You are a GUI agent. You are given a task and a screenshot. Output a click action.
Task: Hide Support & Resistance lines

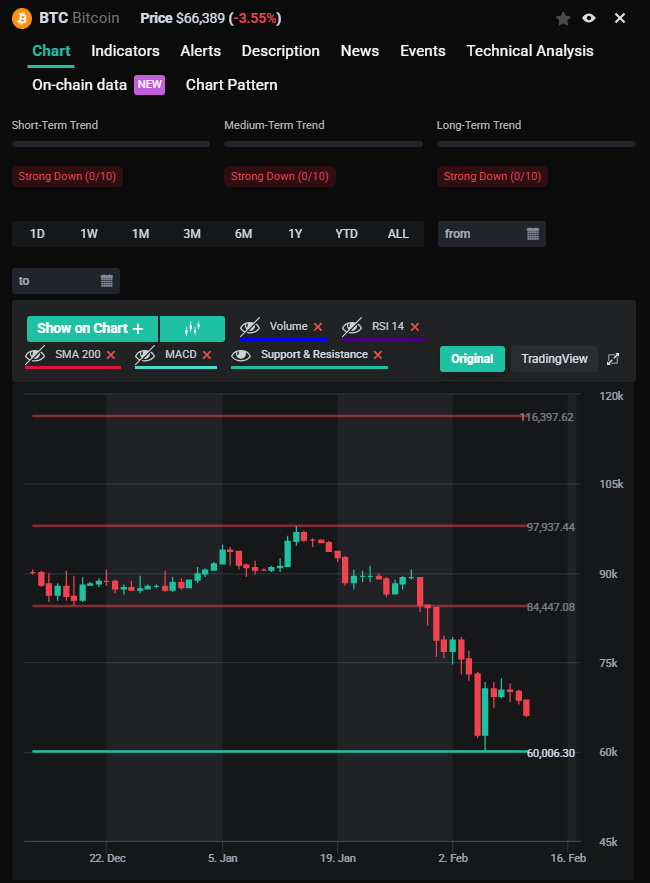(x=241, y=355)
